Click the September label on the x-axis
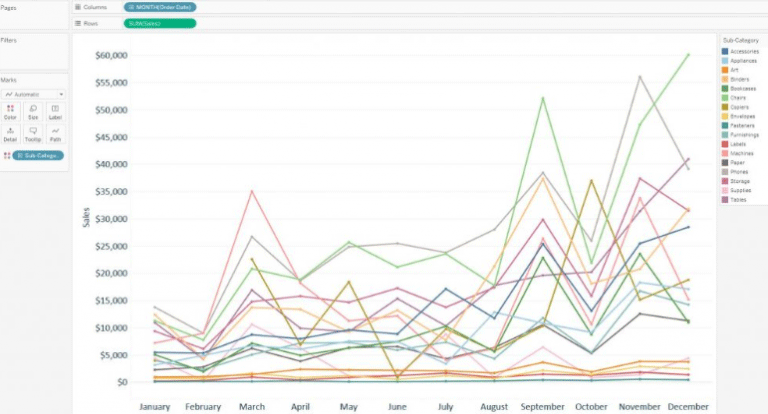 tap(542, 406)
